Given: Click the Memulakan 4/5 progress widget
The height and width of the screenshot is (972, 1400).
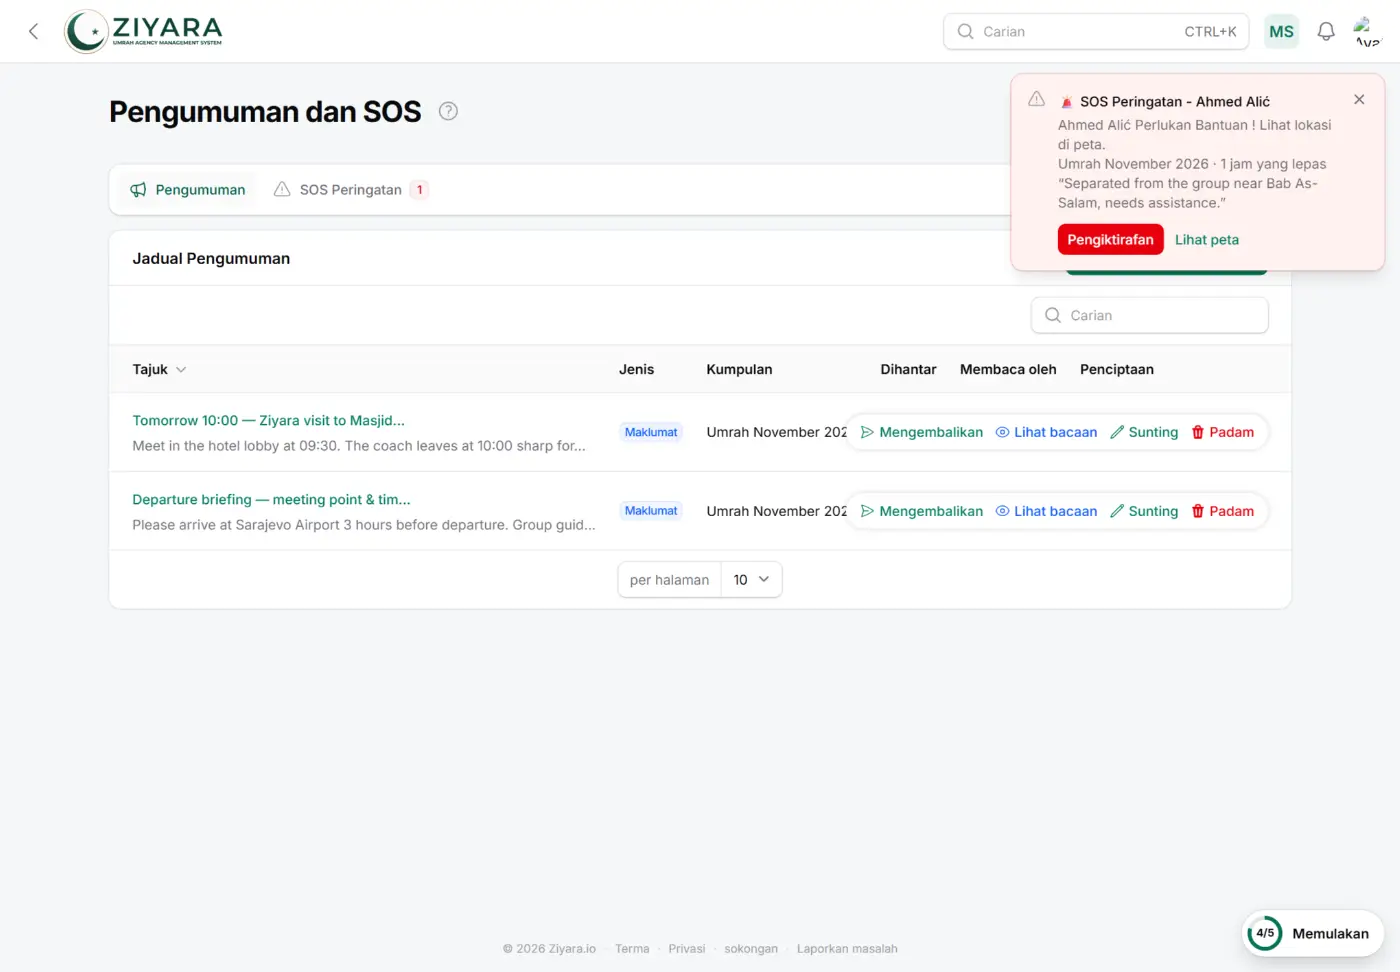Looking at the screenshot, I should [1313, 933].
